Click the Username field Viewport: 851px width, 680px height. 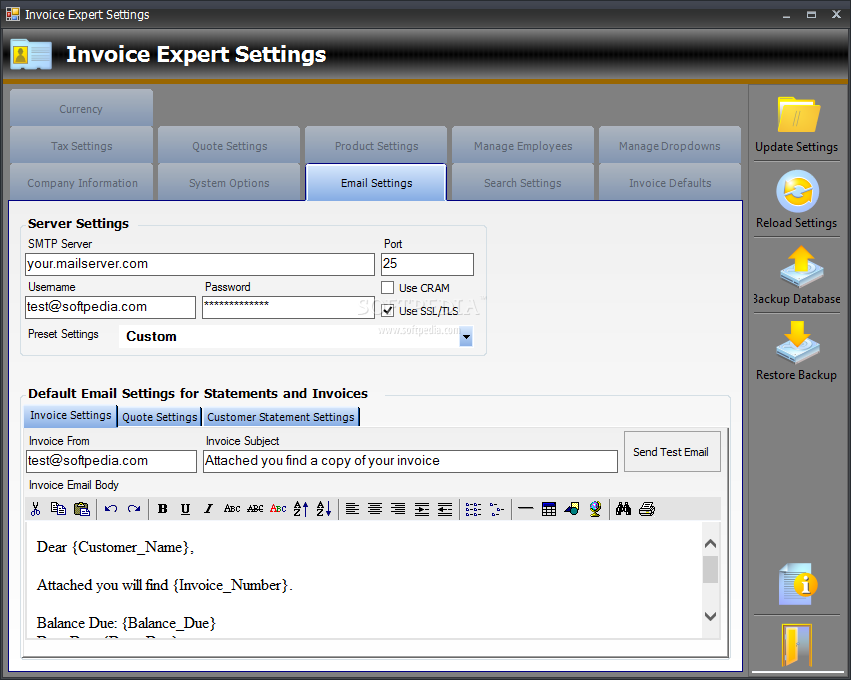[110, 307]
